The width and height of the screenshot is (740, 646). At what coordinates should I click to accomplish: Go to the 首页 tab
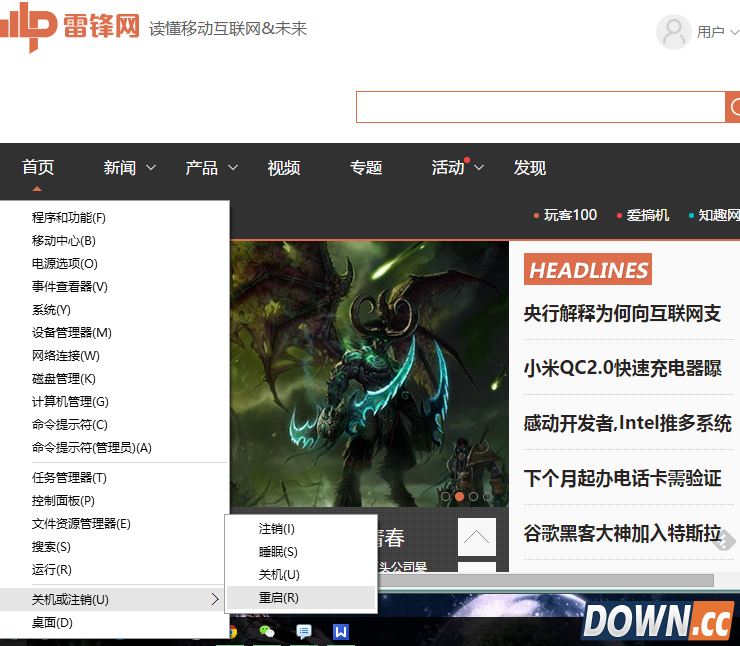38,168
